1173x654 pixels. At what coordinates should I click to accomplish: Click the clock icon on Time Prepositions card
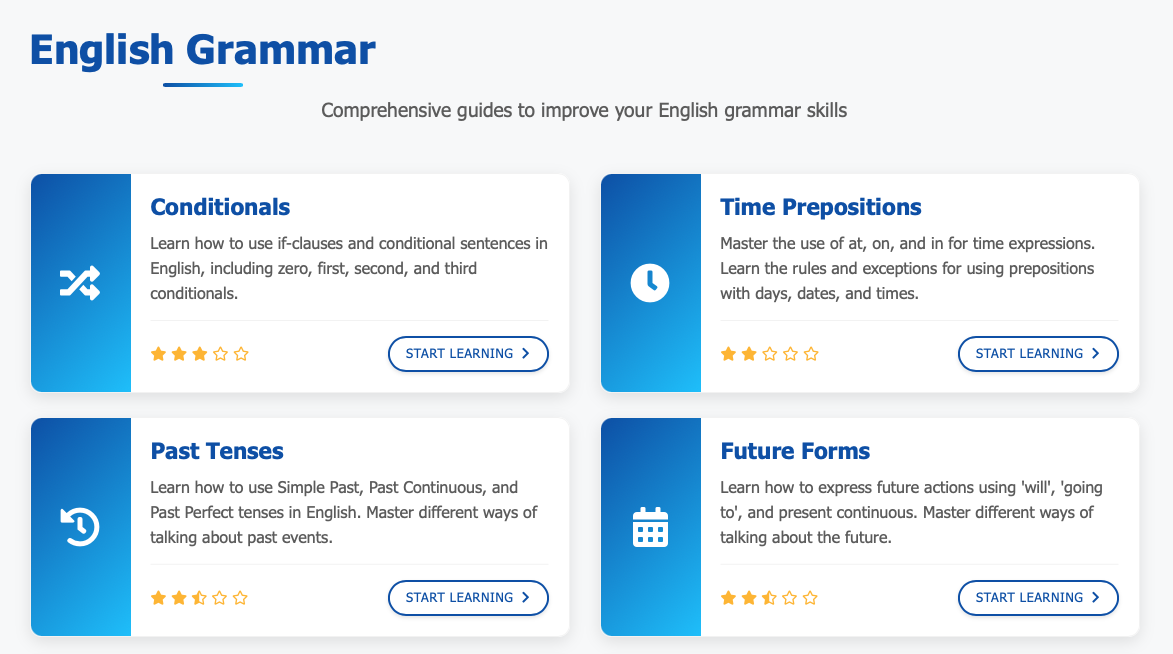tap(650, 283)
